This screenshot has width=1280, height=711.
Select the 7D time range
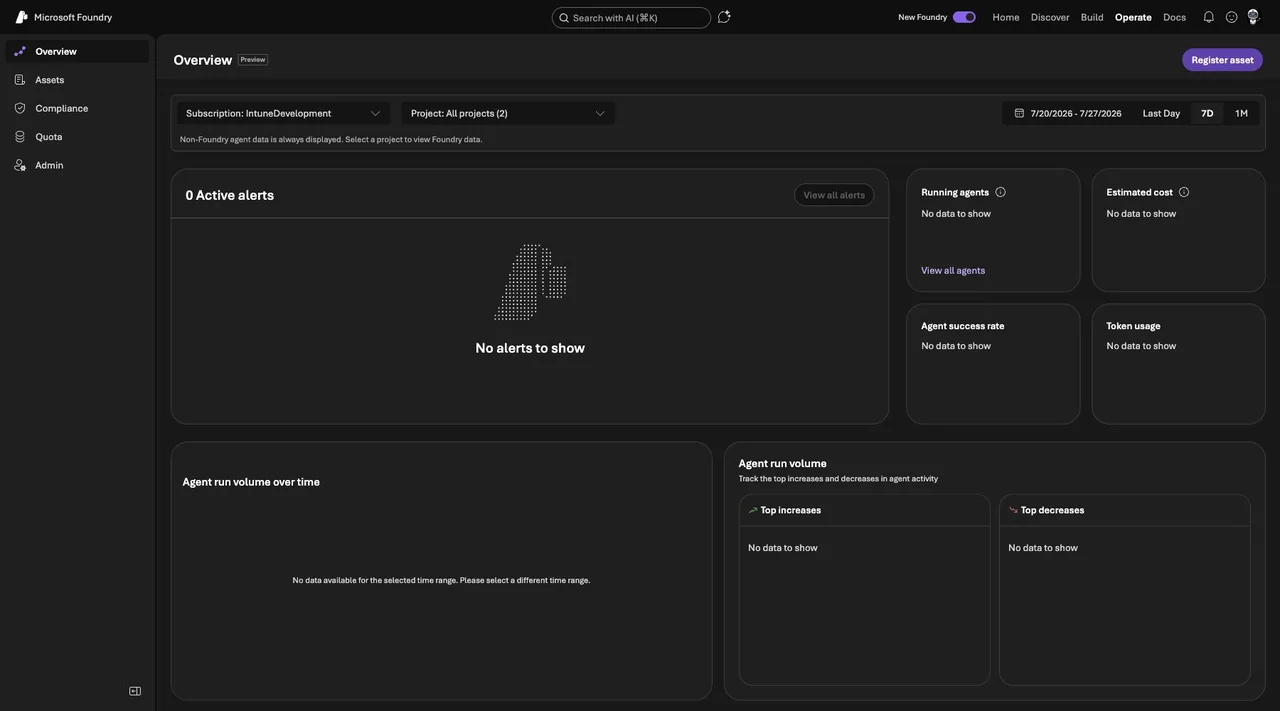tap(1207, 113)
